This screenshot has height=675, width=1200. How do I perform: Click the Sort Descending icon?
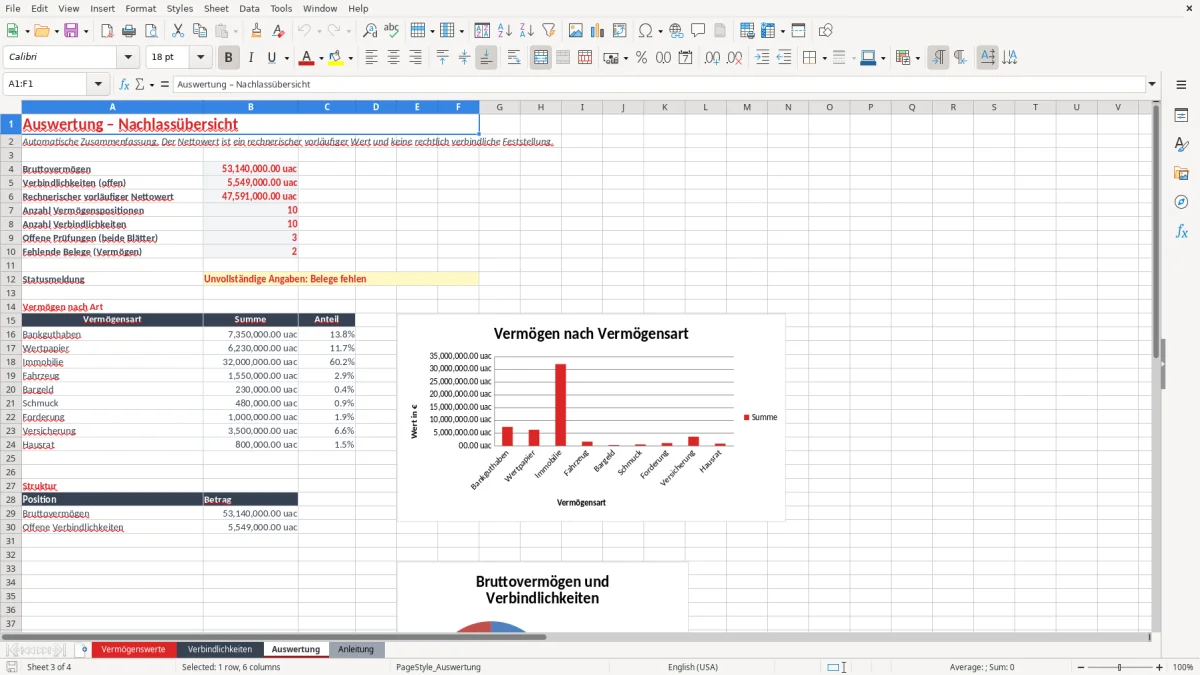(526, 31)
